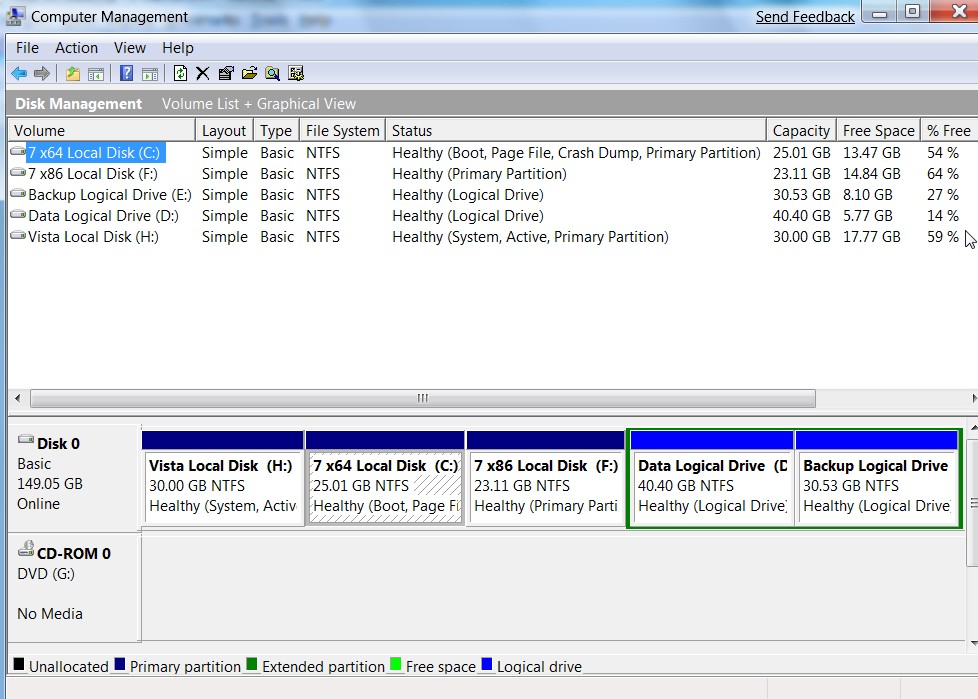Image resolution: width=978 pixels, height=699 pixels.
Task: Sort by the Layout column header
Action: click(x=225, y=130)
